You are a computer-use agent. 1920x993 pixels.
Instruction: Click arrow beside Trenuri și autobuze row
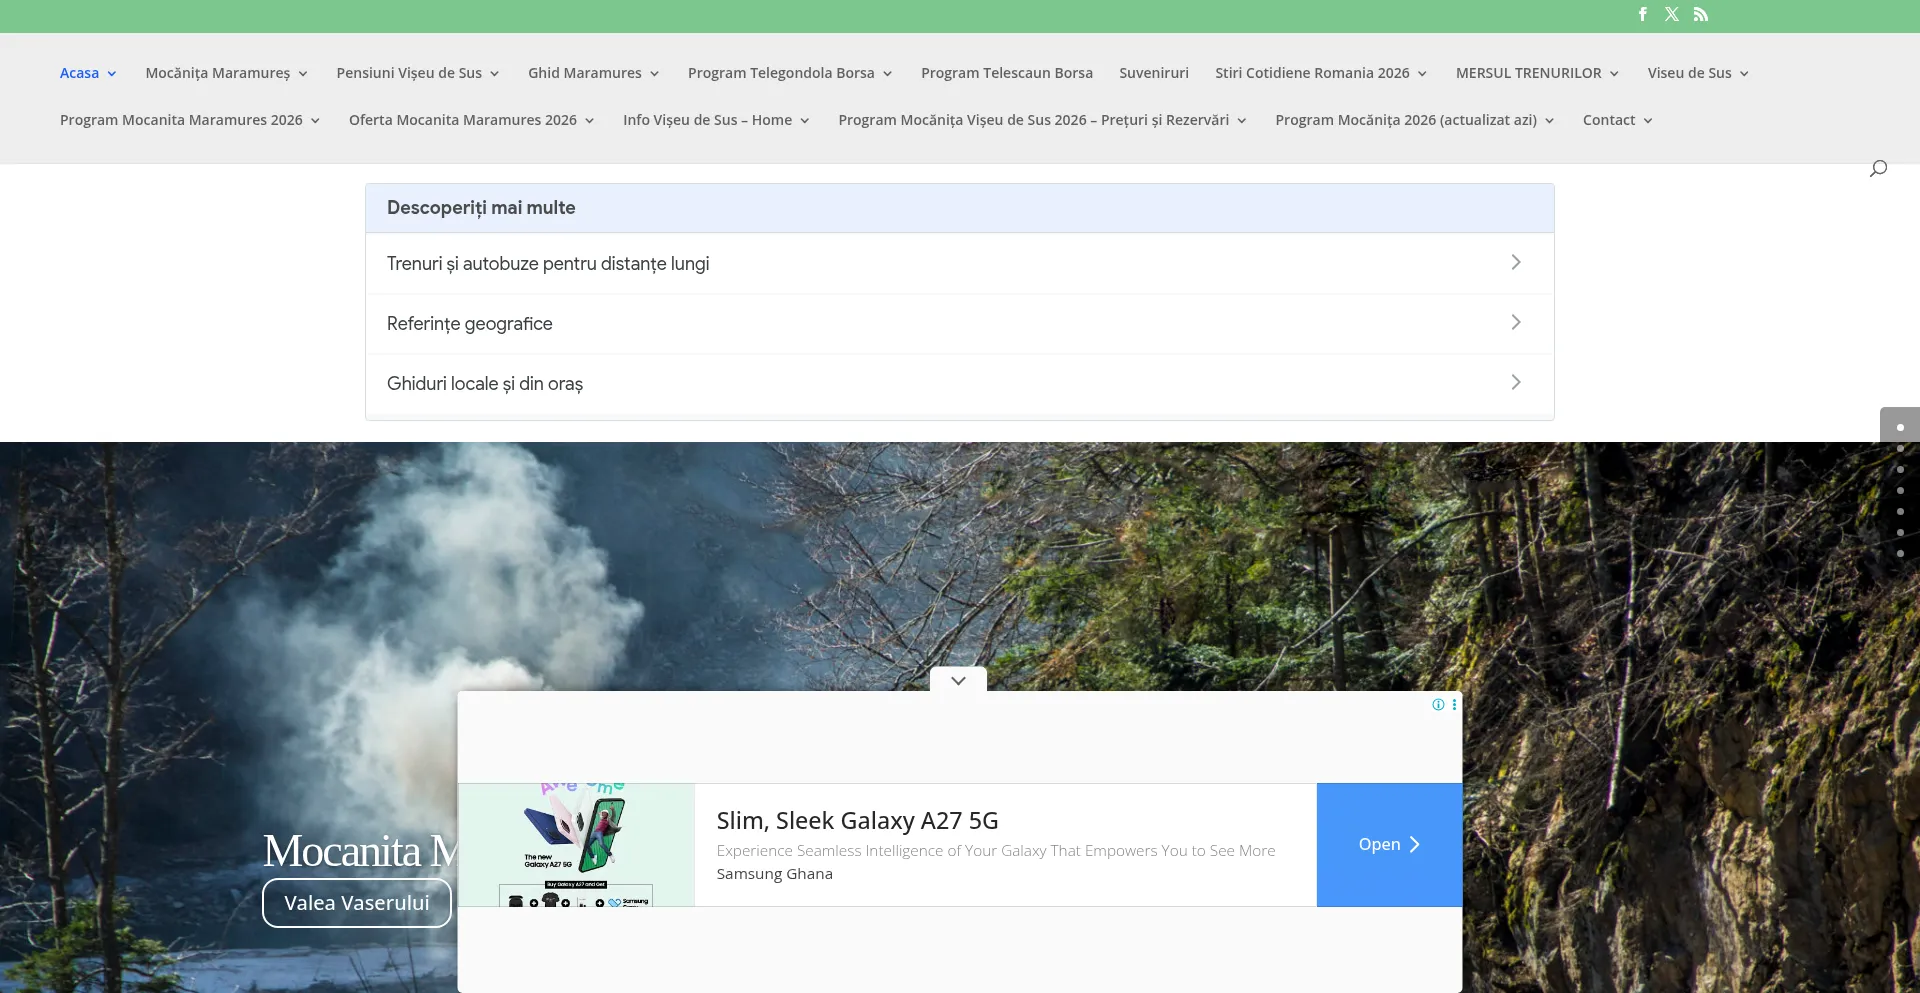(x=1516, y=262)
